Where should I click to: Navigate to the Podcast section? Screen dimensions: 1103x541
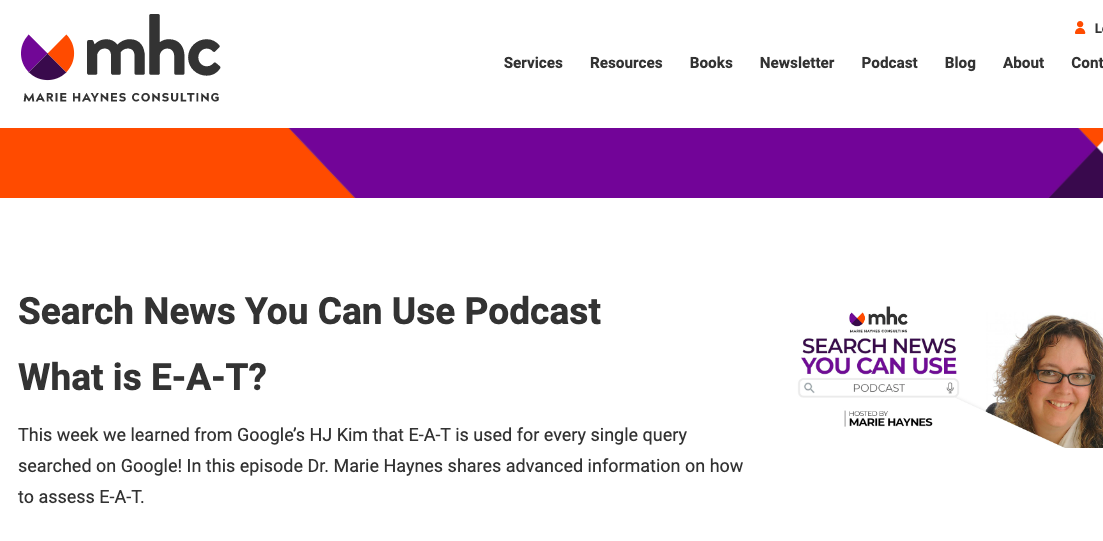coord(889,63)
